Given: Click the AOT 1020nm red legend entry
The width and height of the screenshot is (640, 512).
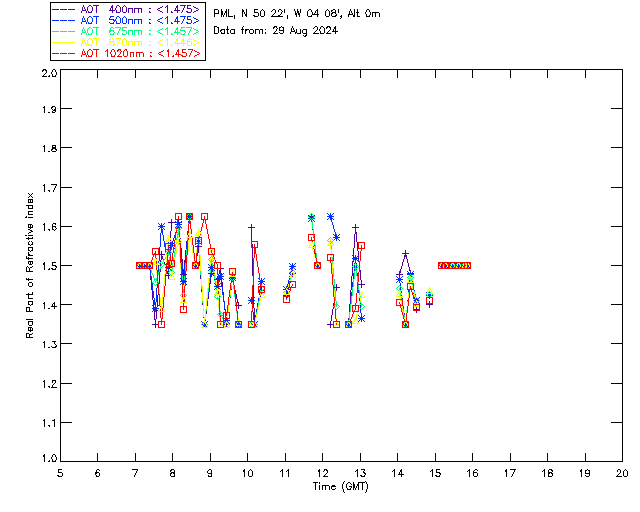Looking at the screenshot, I should [139, 53].
